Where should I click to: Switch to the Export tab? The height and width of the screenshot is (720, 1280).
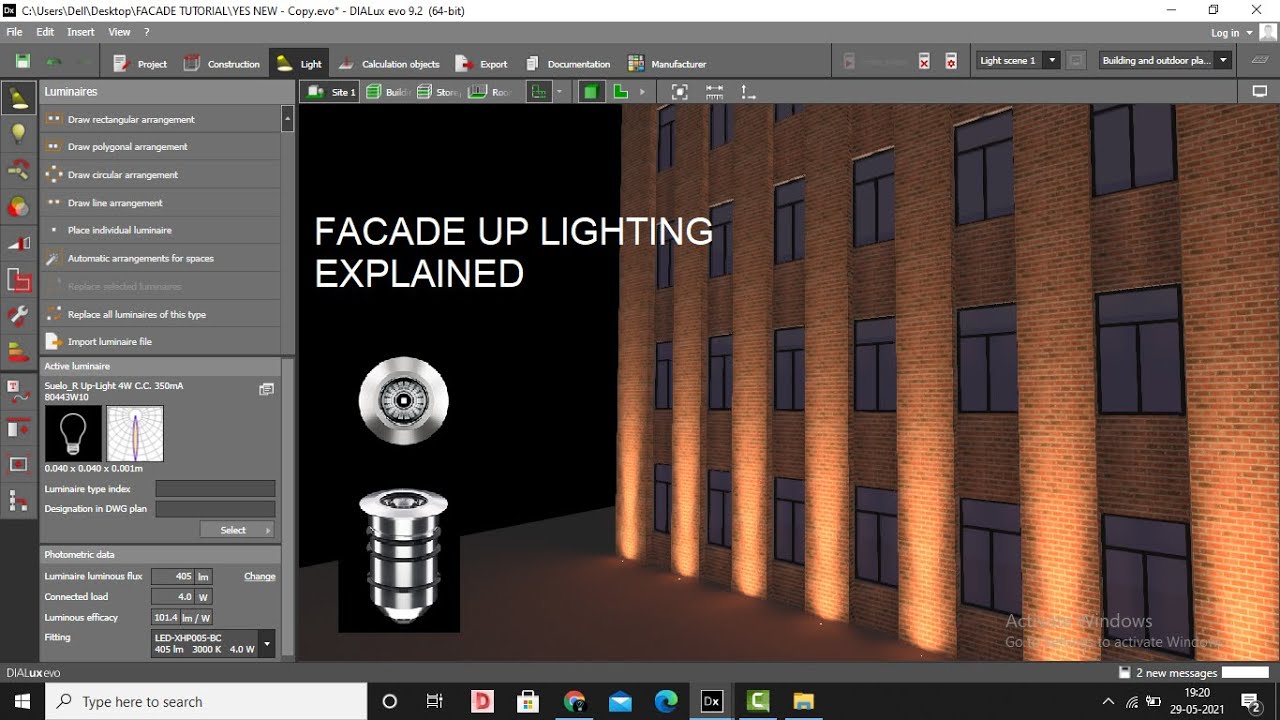point(481,63)
